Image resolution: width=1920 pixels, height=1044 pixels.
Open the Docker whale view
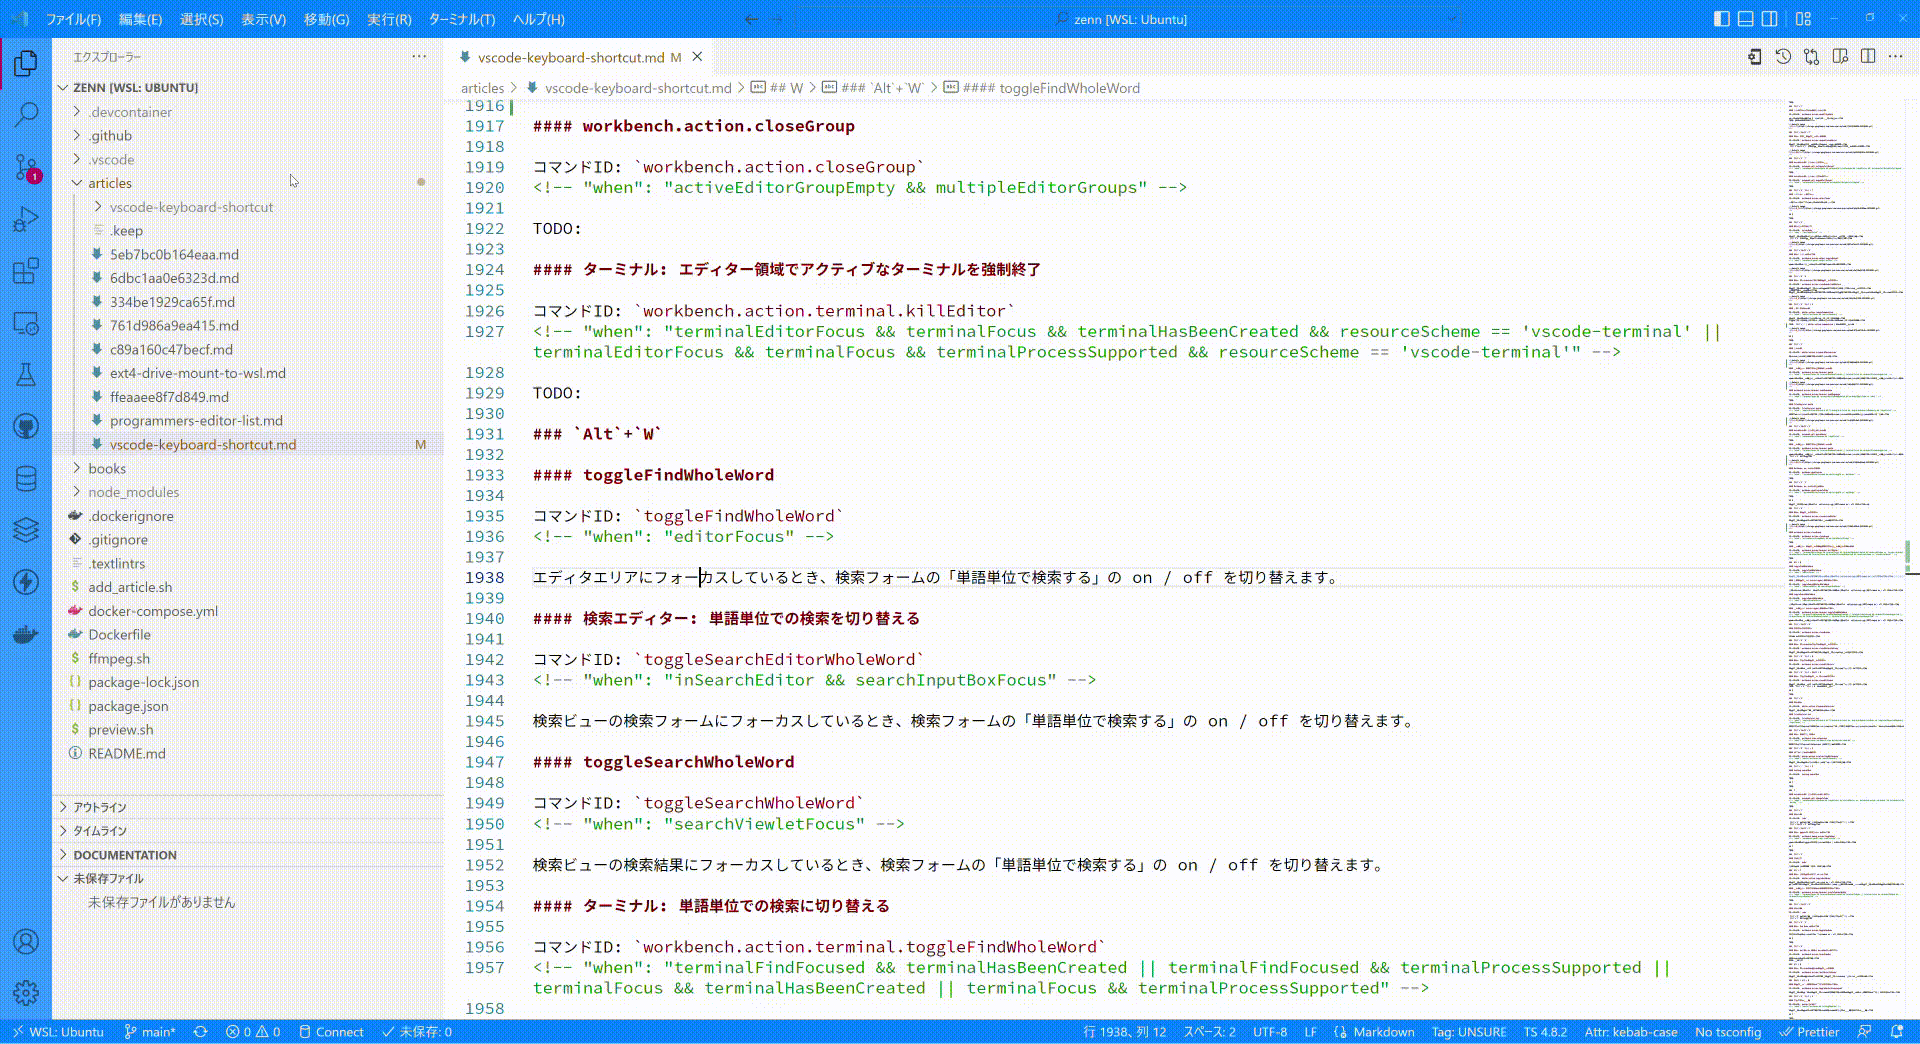[x=26, y=634]
